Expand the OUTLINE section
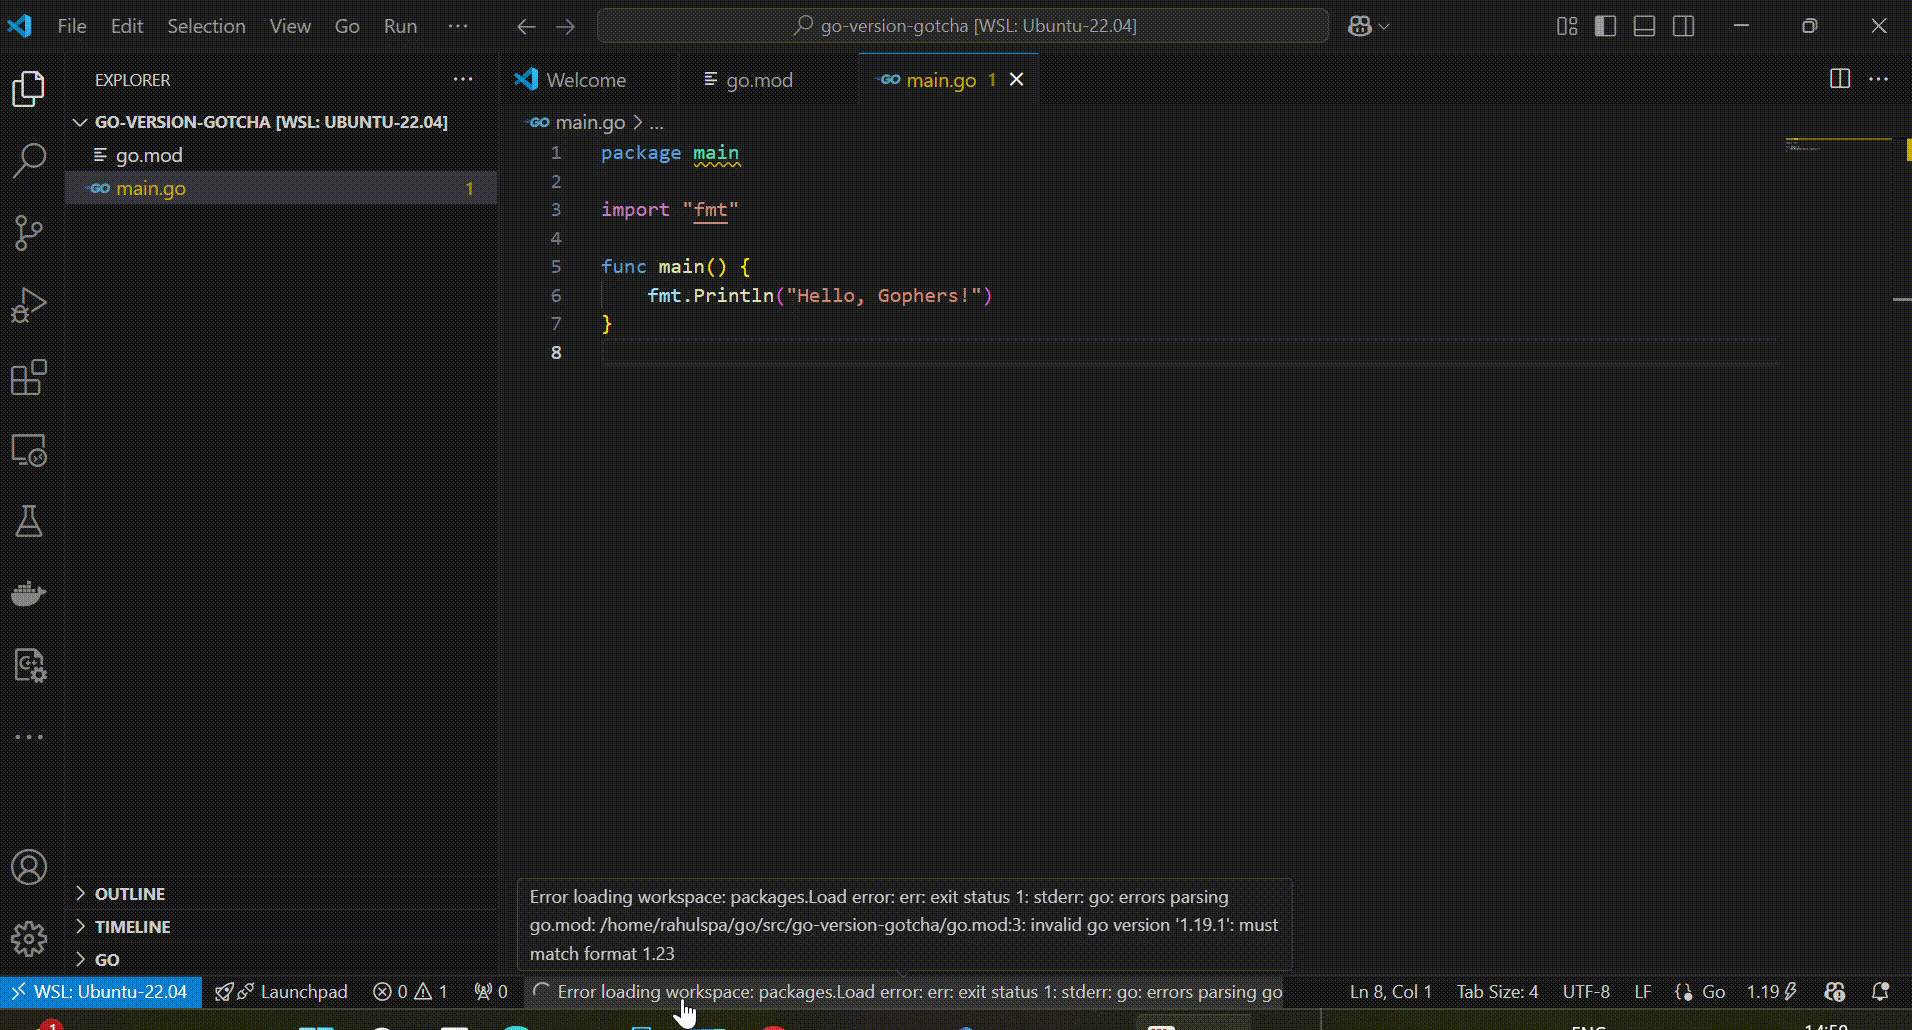This screenshot has height=1030, width=1912. point(130,893)
